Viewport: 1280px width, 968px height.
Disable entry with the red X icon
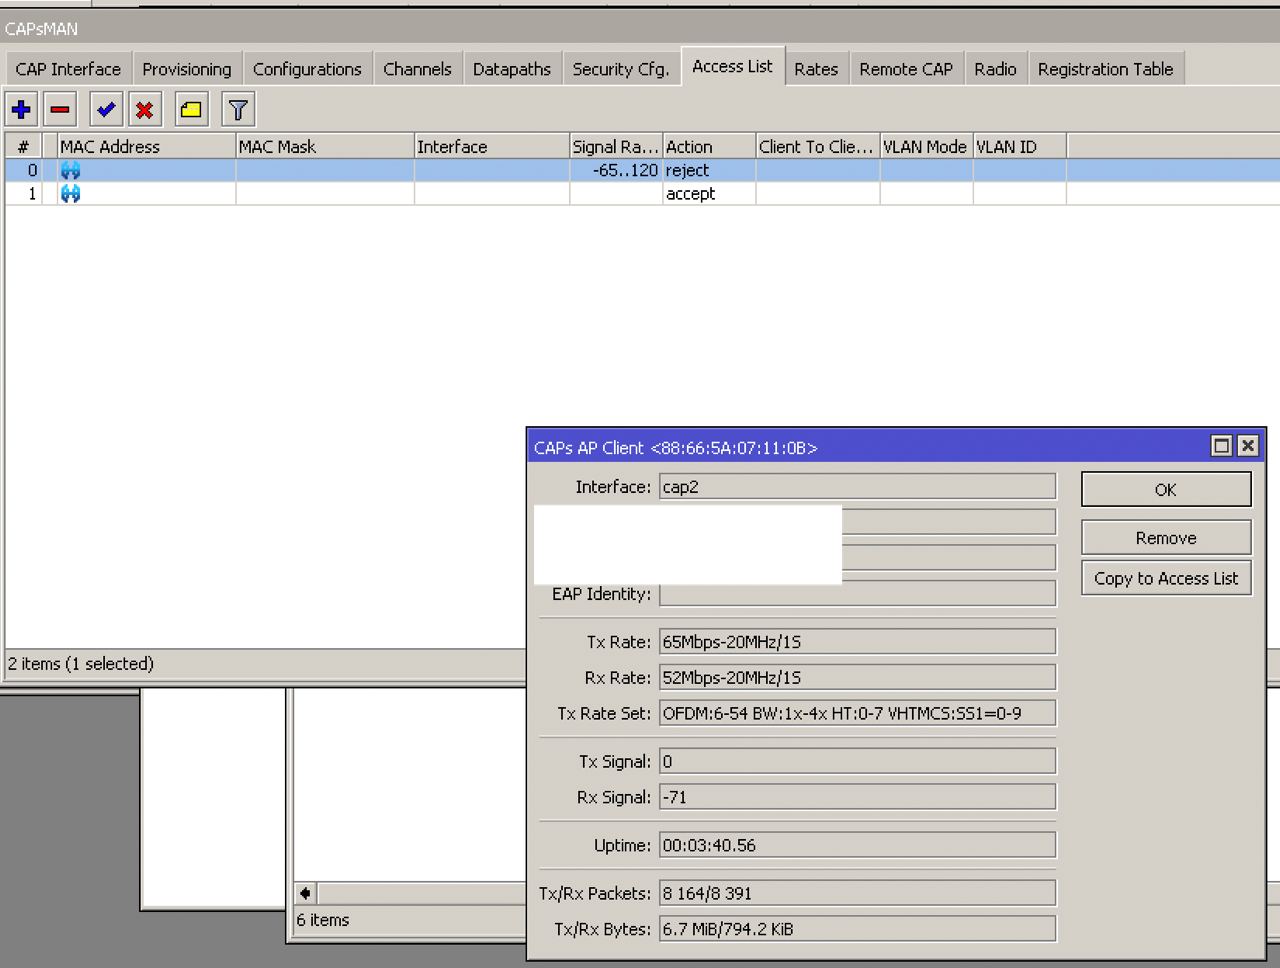click(x=145, y=110)
